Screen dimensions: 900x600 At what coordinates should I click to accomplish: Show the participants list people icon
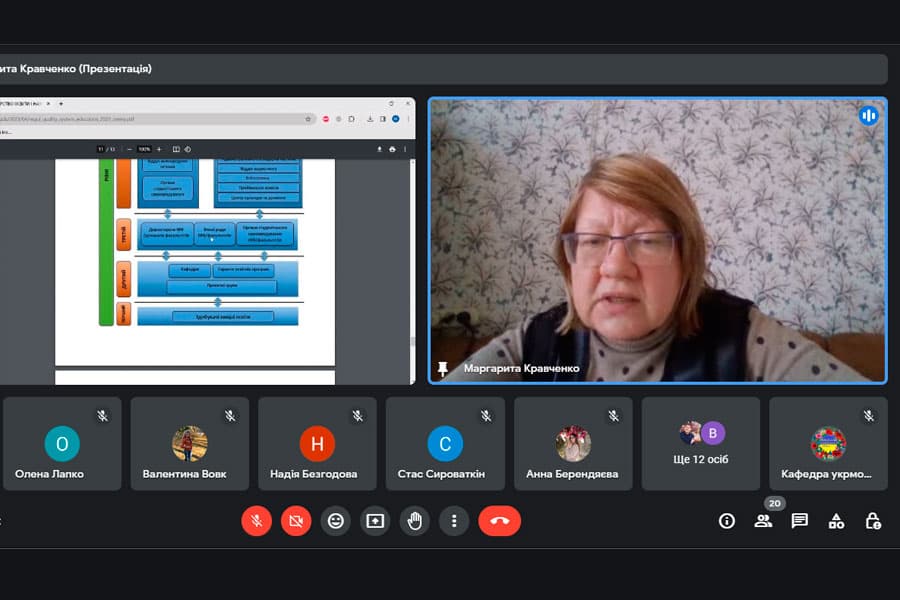[763, 521]
